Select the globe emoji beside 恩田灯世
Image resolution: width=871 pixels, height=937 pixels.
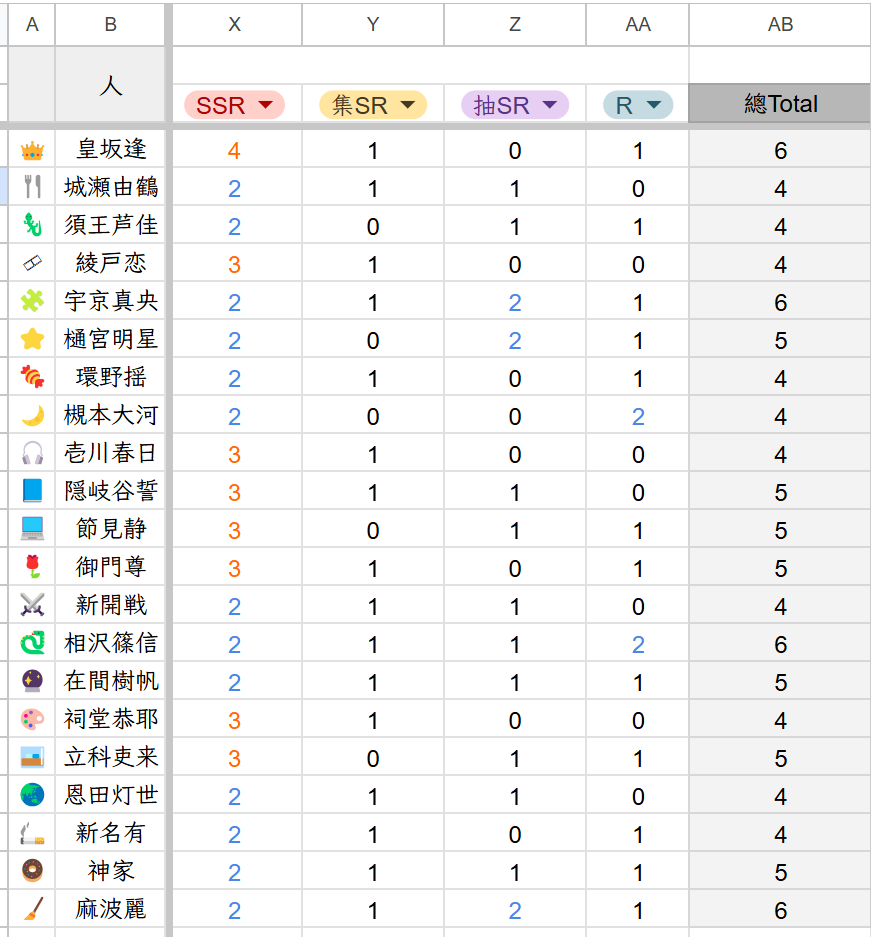pos(32,795)
